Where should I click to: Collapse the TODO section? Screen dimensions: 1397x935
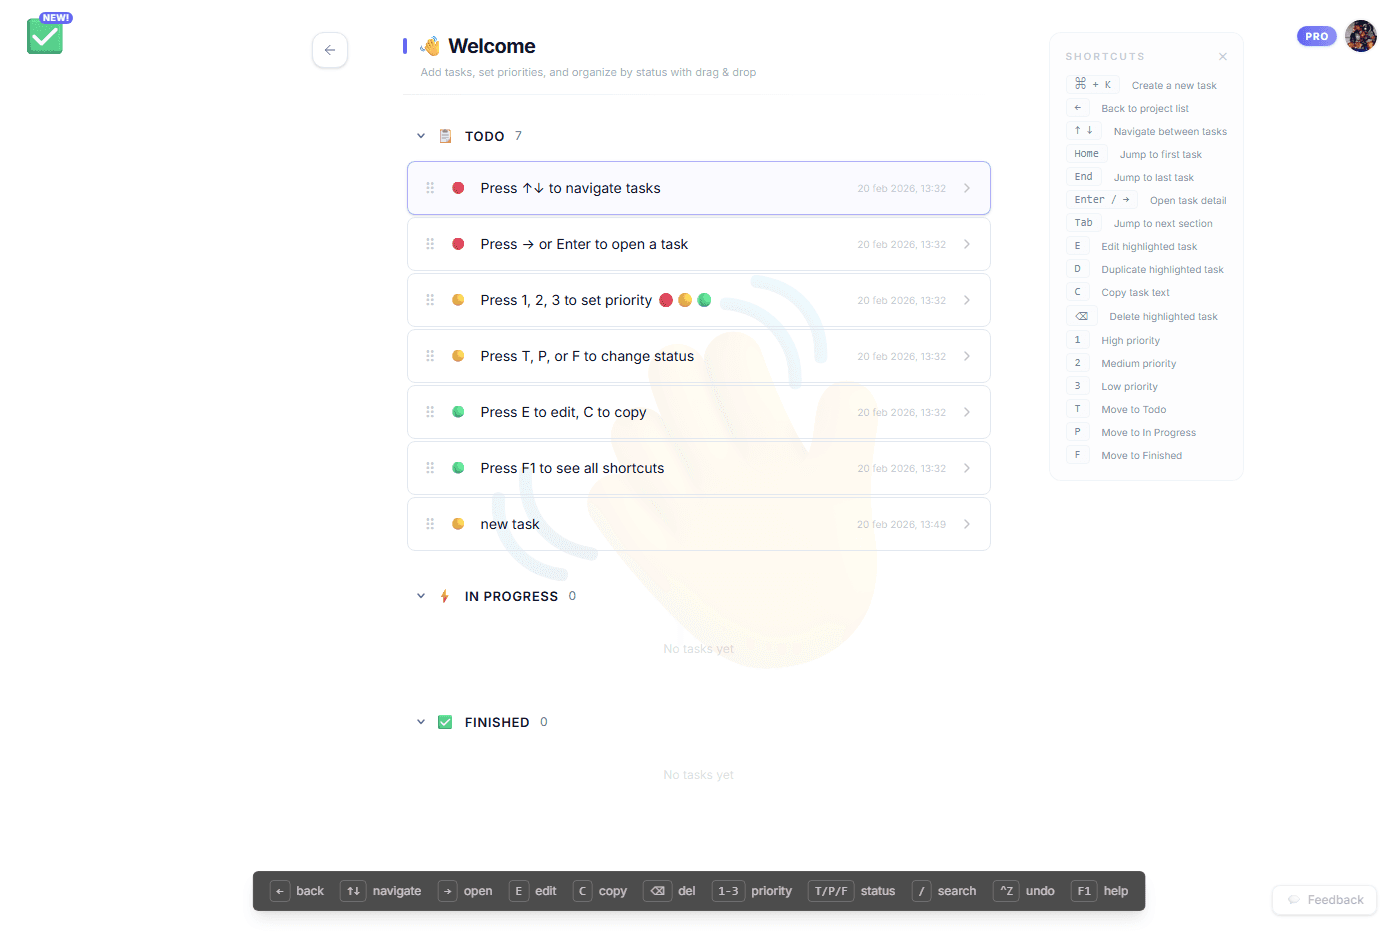click(421, 135)
